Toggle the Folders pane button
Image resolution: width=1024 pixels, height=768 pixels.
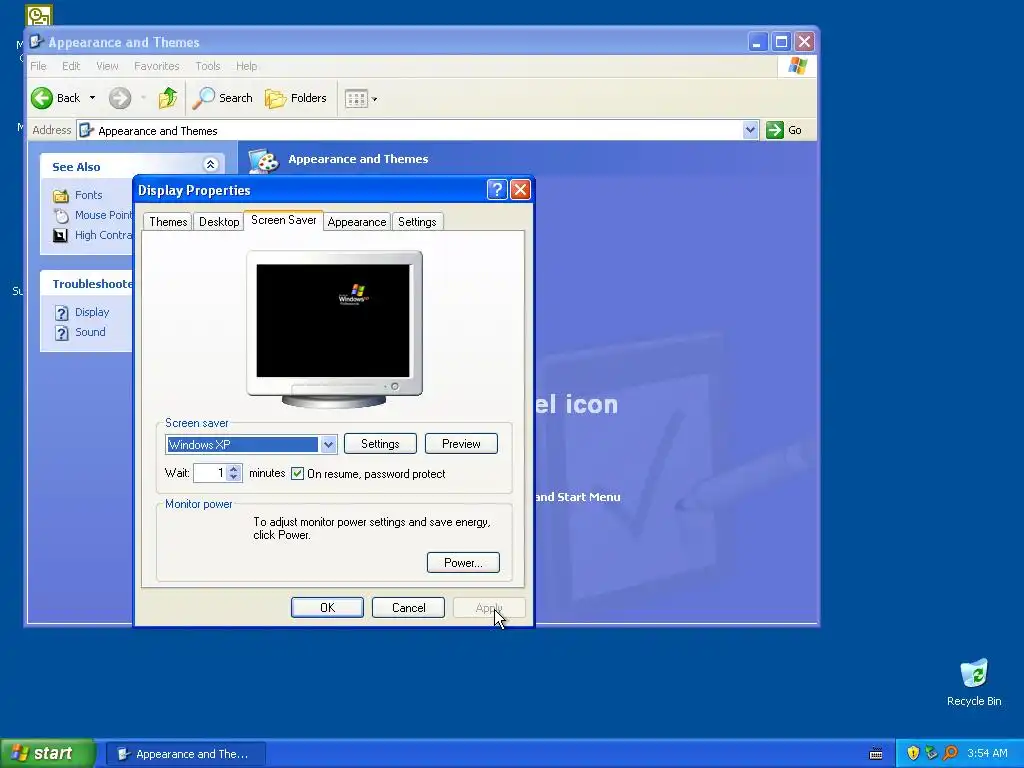coord(296,98)
